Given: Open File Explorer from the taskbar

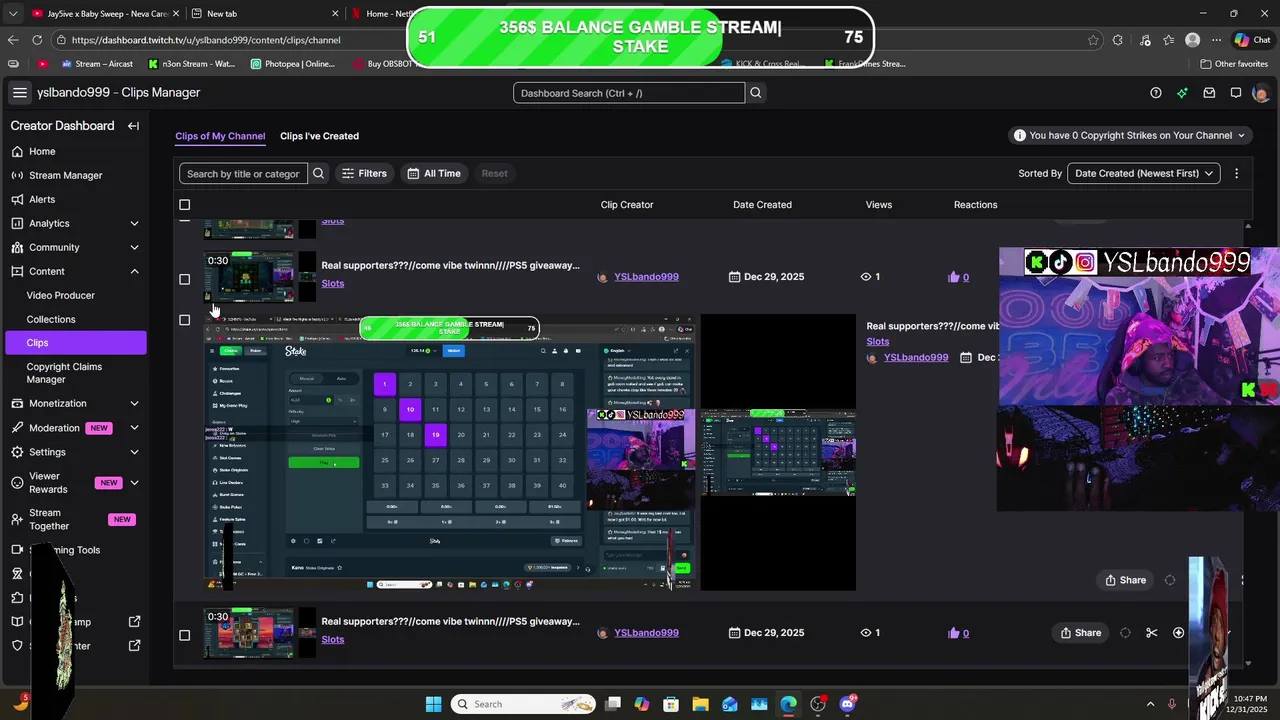Looking at the screenshot, I should click(x=700, y=704).
